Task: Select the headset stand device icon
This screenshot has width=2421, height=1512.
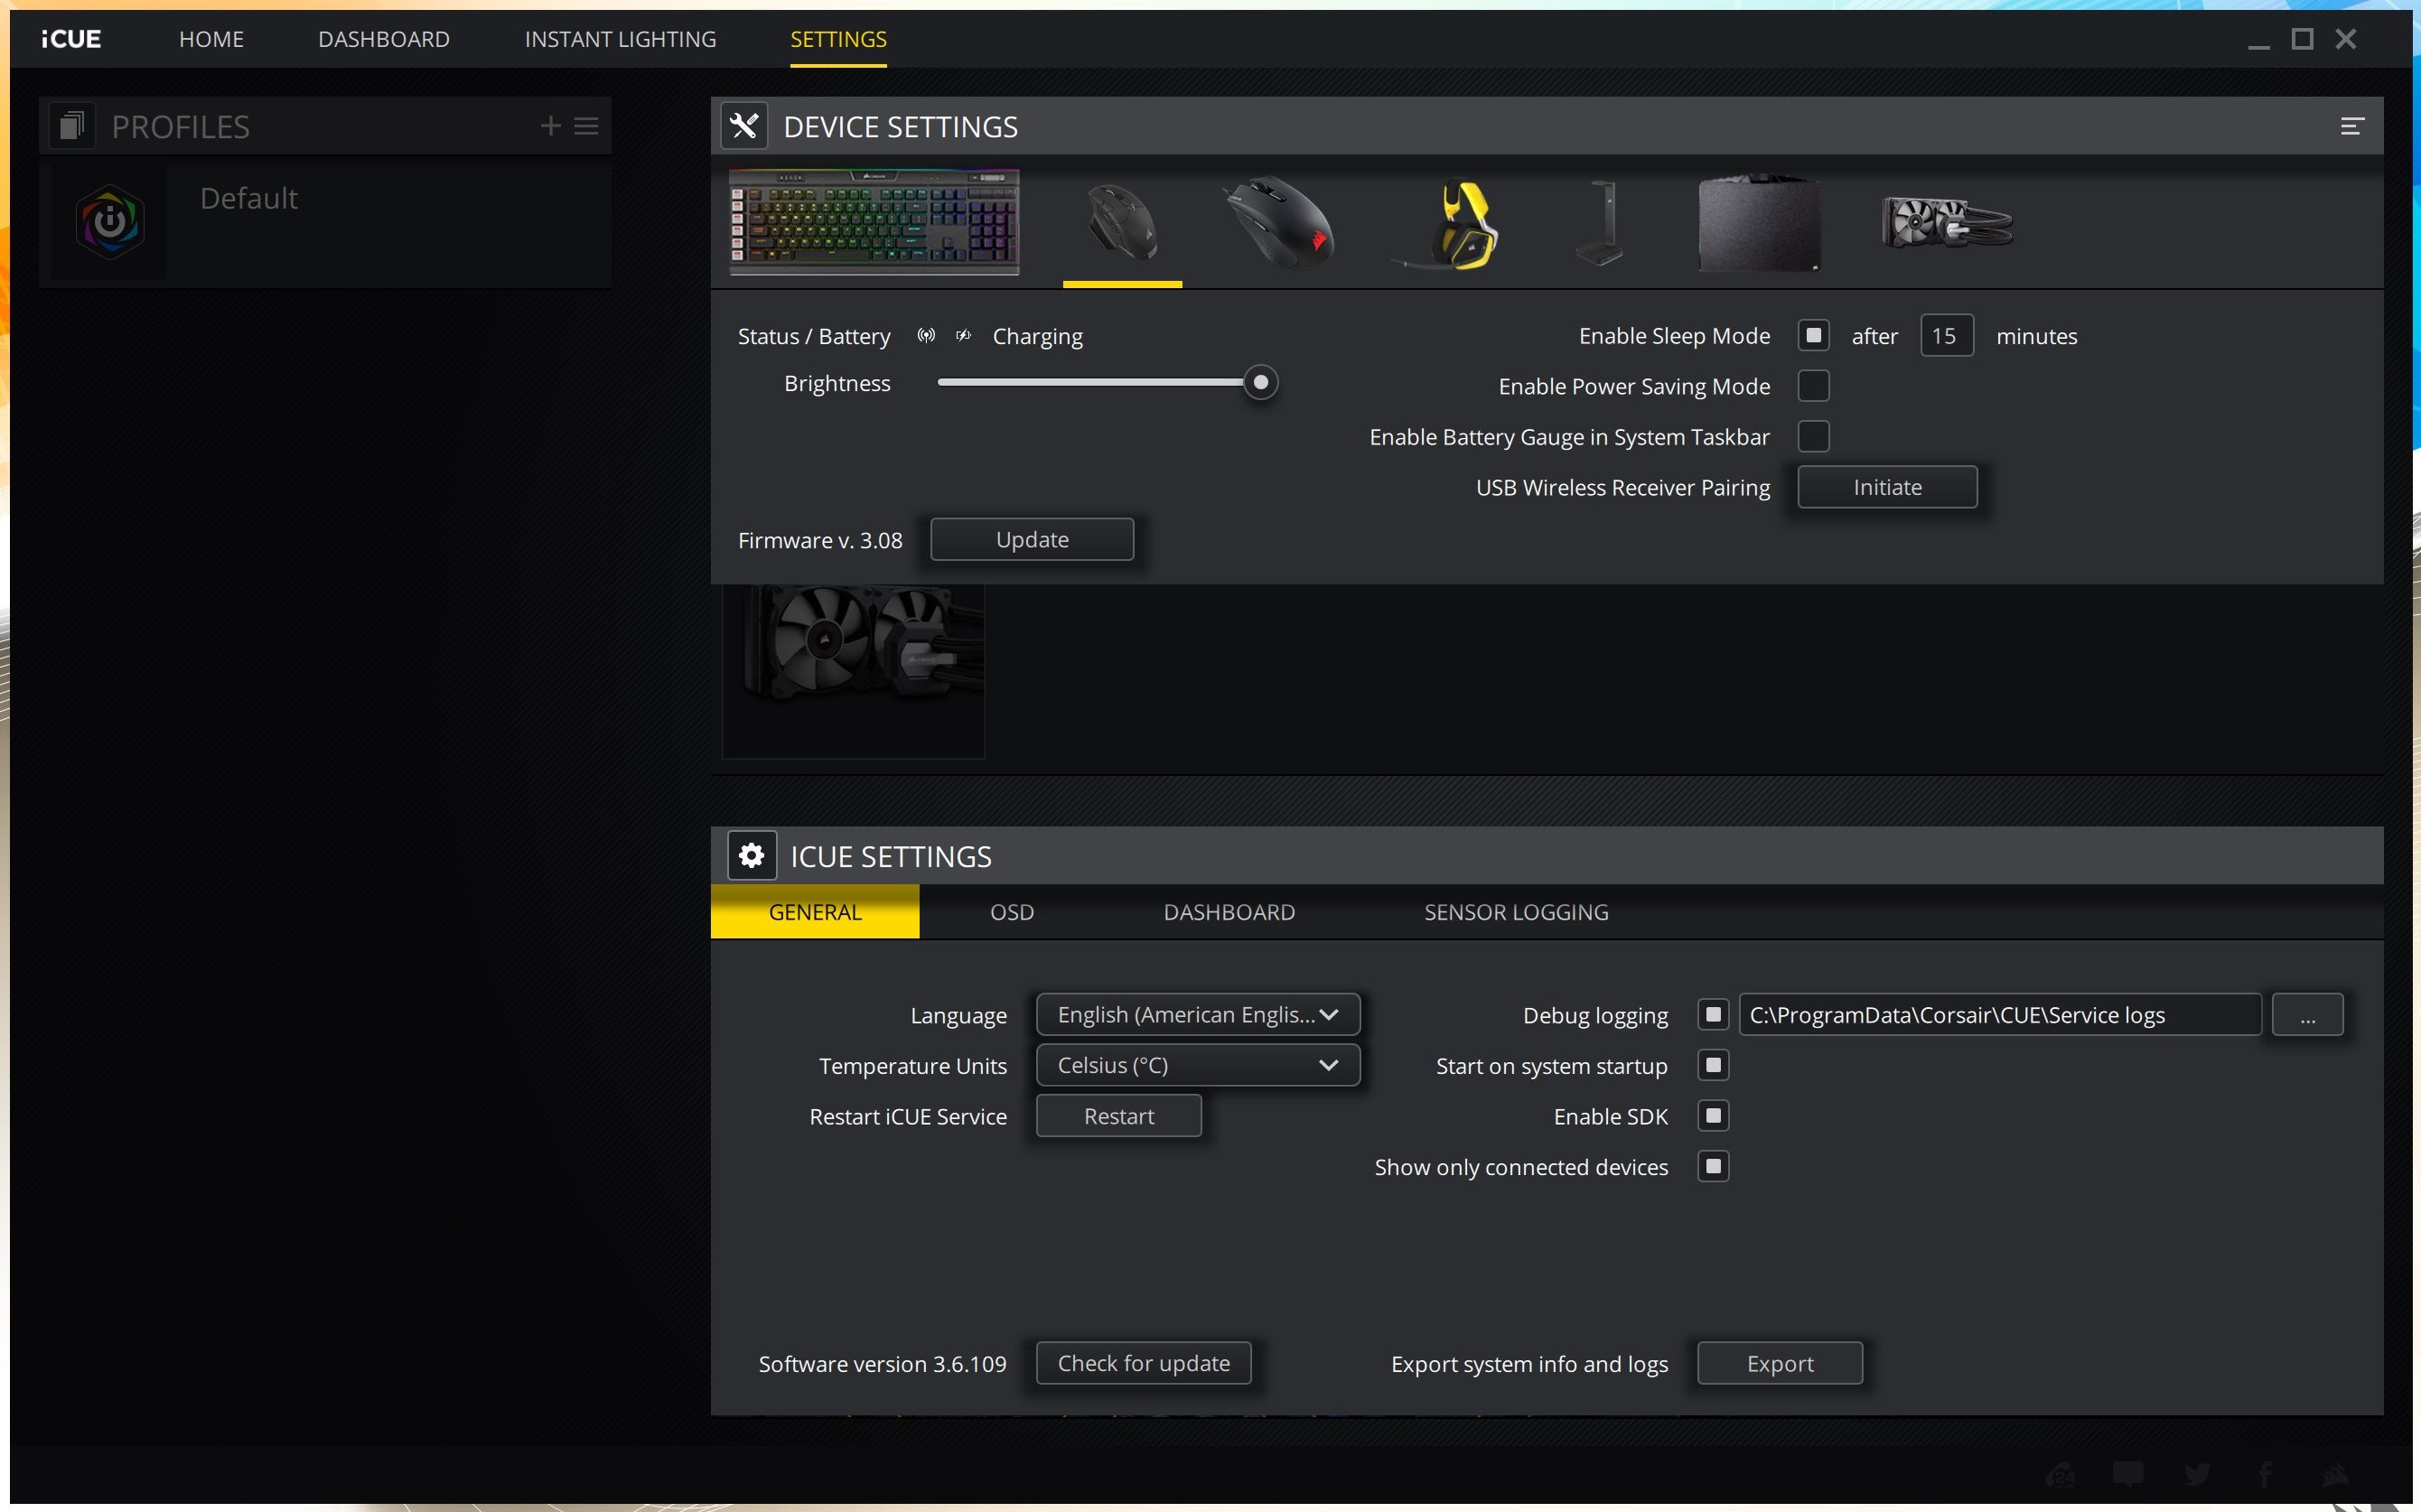Action: coord(1598,224)
